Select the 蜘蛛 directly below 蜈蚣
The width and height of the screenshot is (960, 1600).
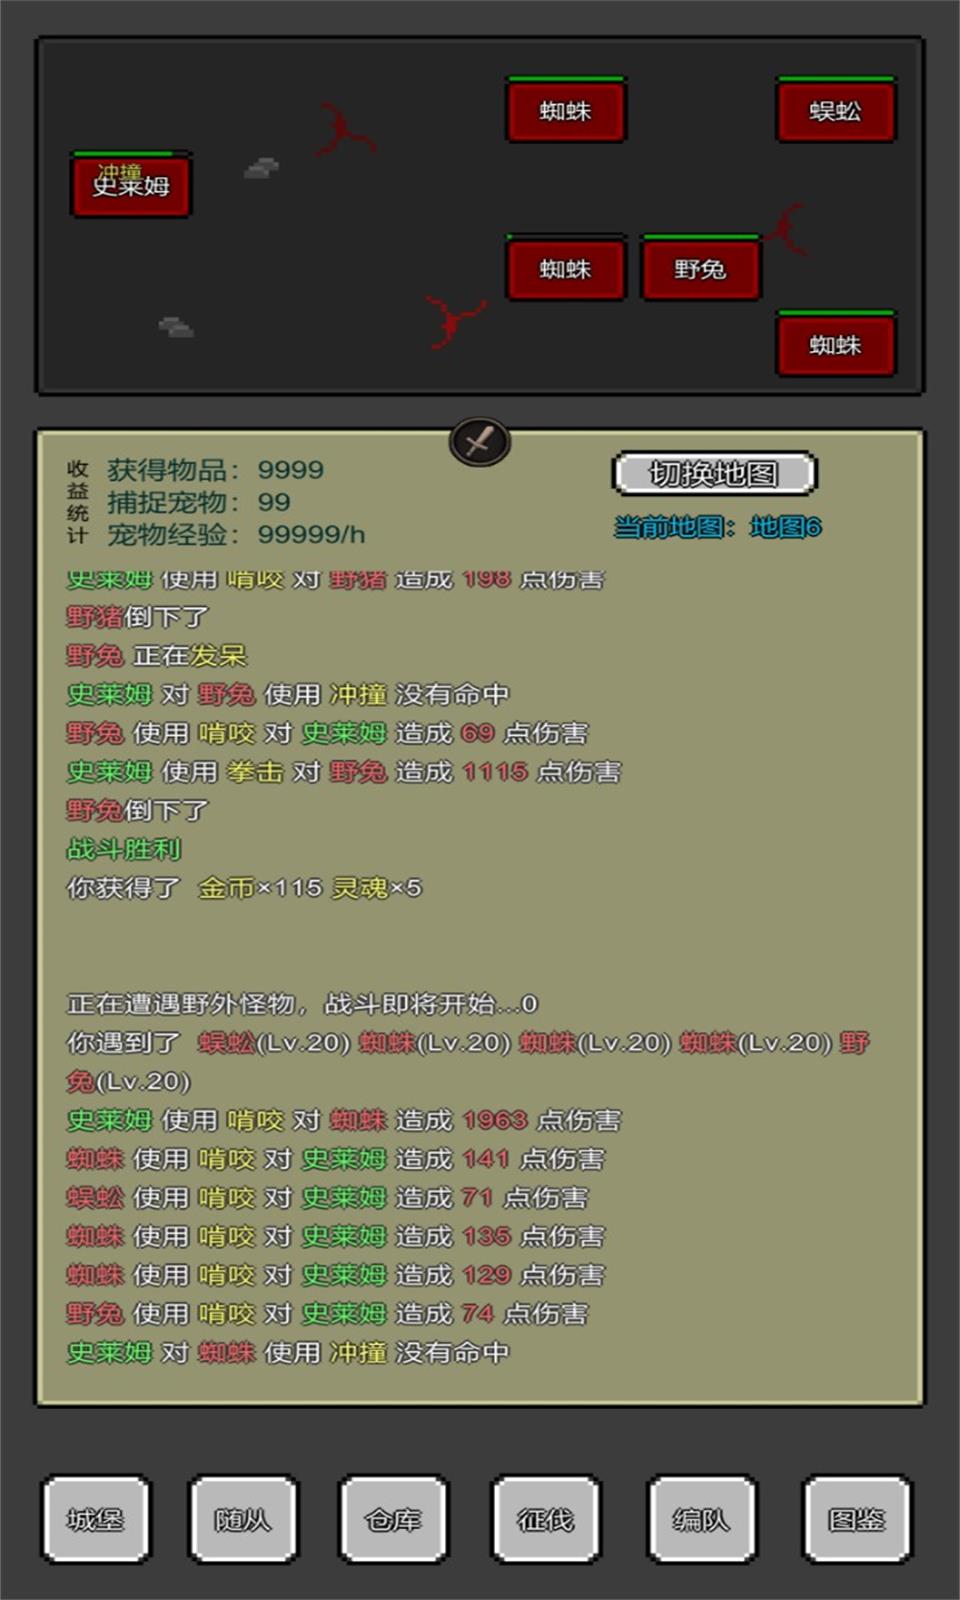(835, 346)
